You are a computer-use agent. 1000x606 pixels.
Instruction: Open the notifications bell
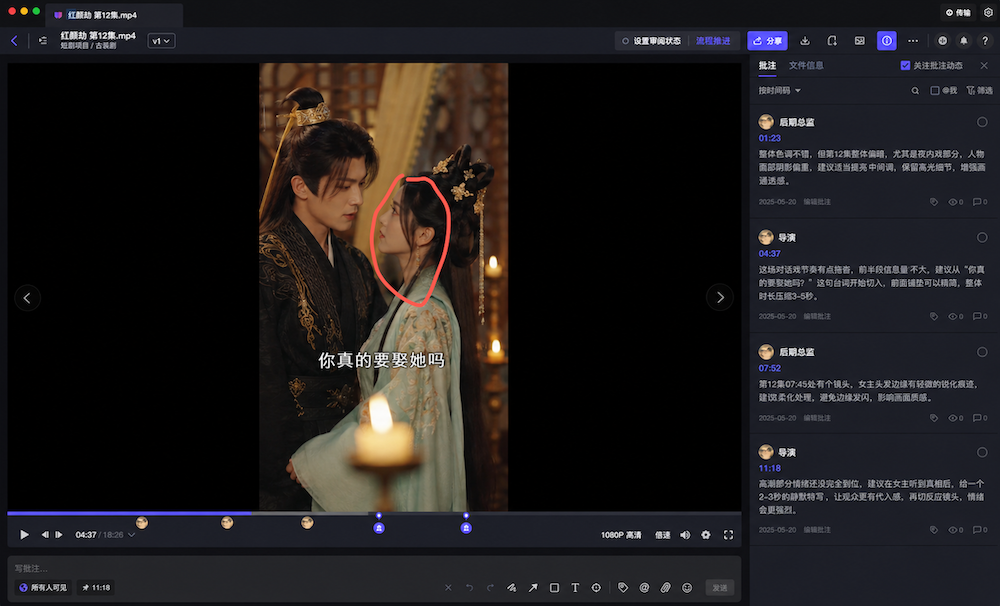(964, 41)
